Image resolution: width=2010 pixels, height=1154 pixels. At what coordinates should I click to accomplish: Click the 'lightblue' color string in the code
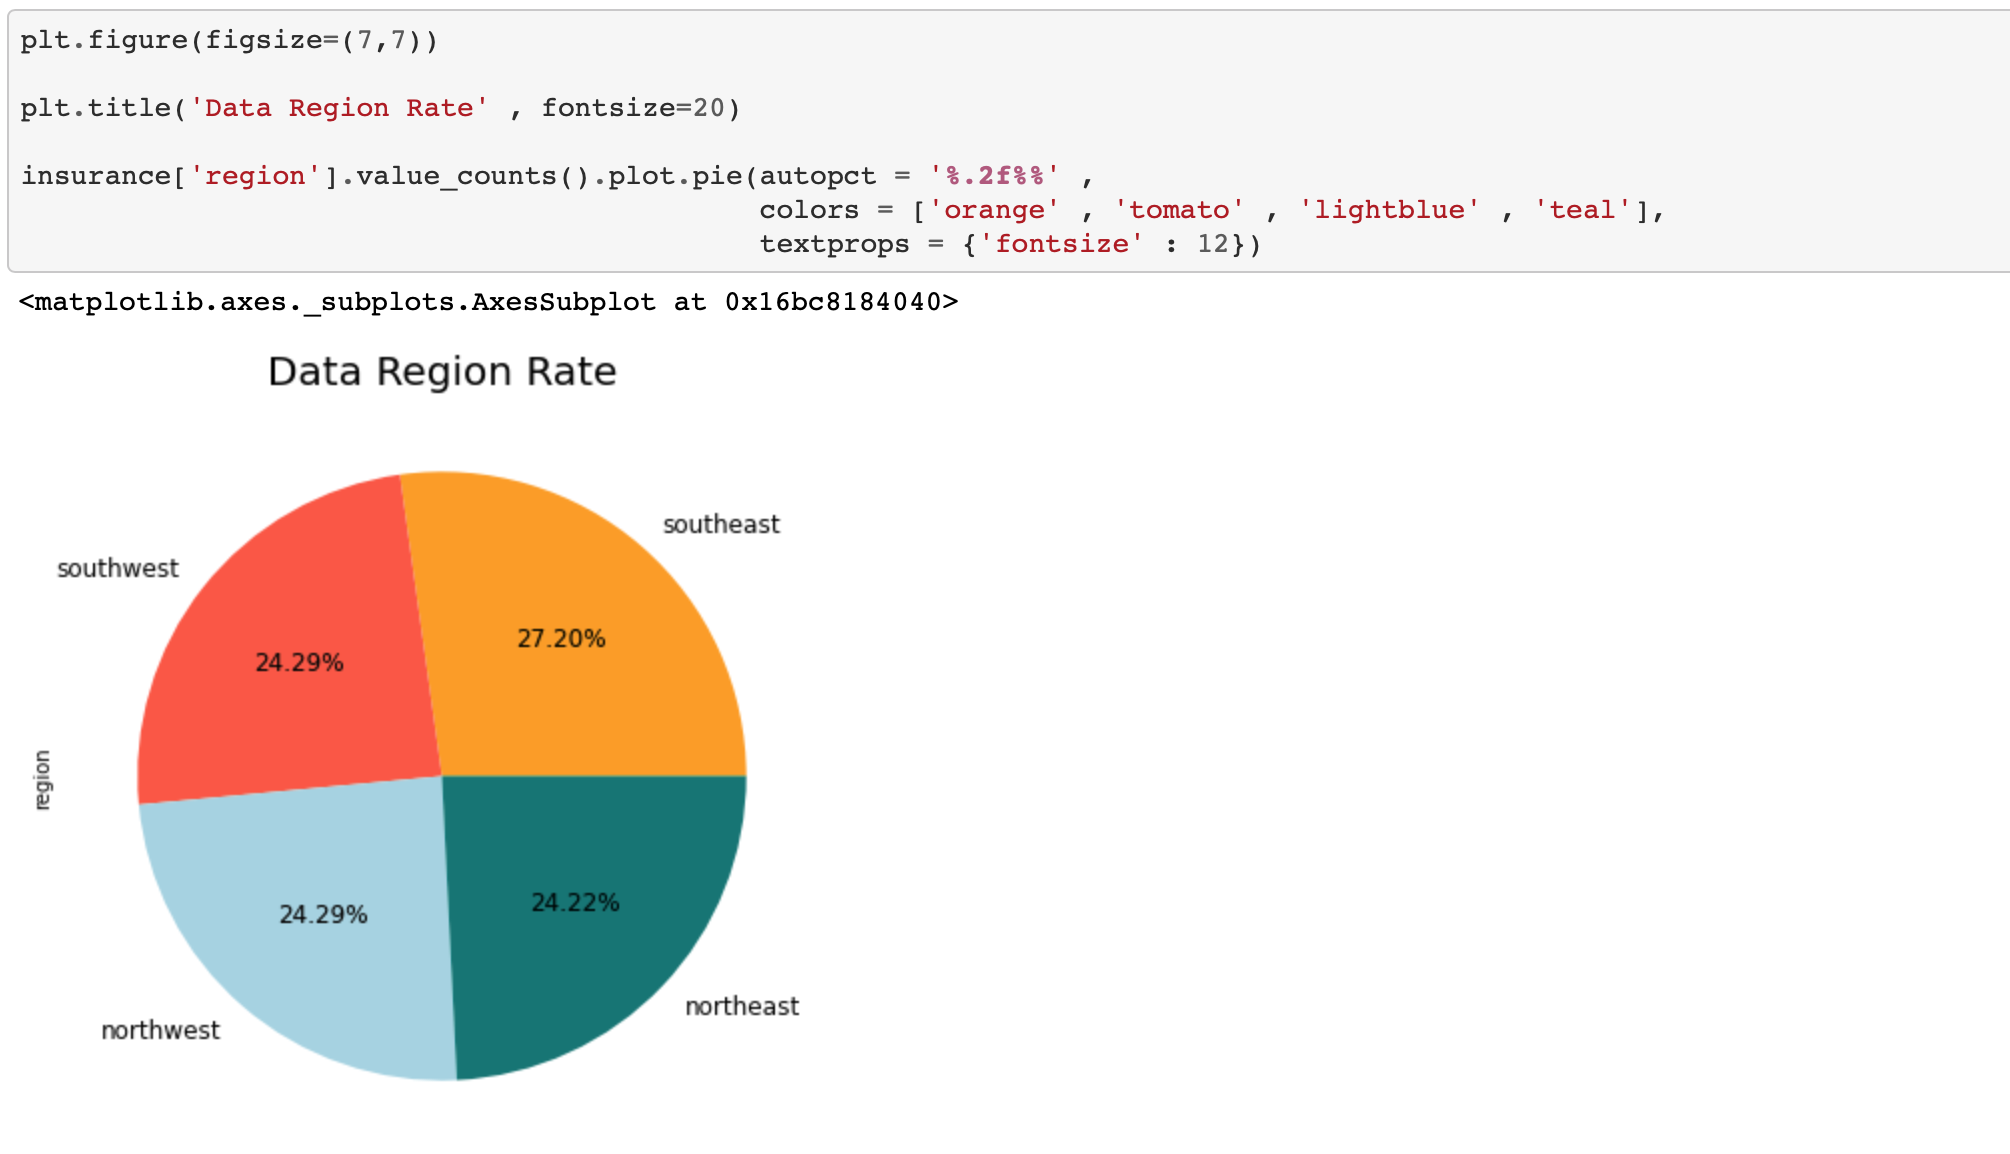pyautogui.click(x=1389, y=210)
